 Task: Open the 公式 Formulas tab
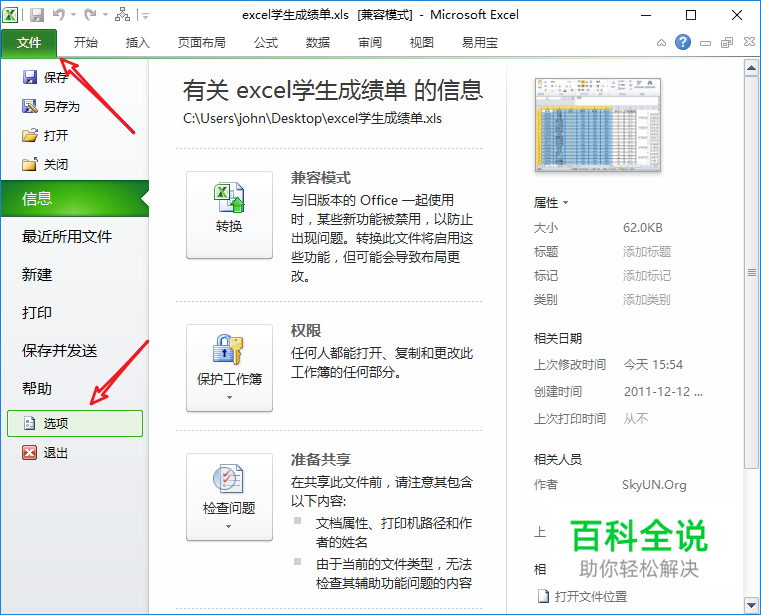(265, 43)
